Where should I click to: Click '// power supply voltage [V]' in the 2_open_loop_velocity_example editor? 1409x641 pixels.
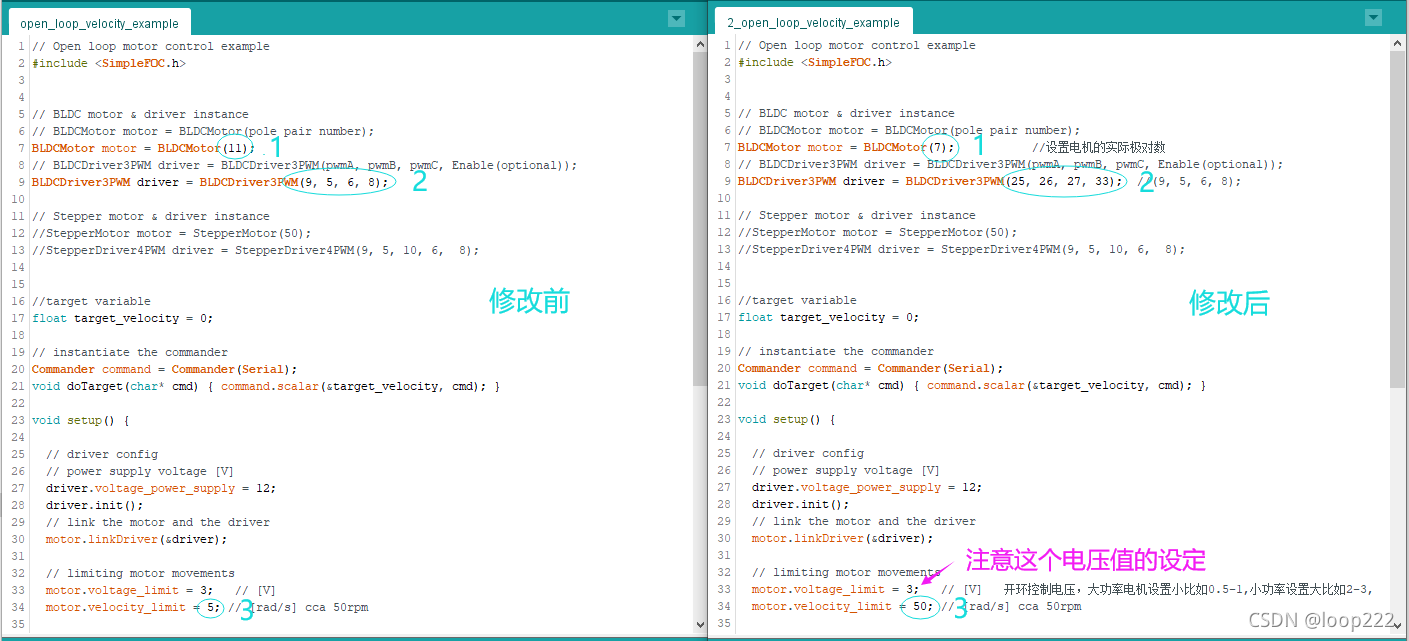846,470
